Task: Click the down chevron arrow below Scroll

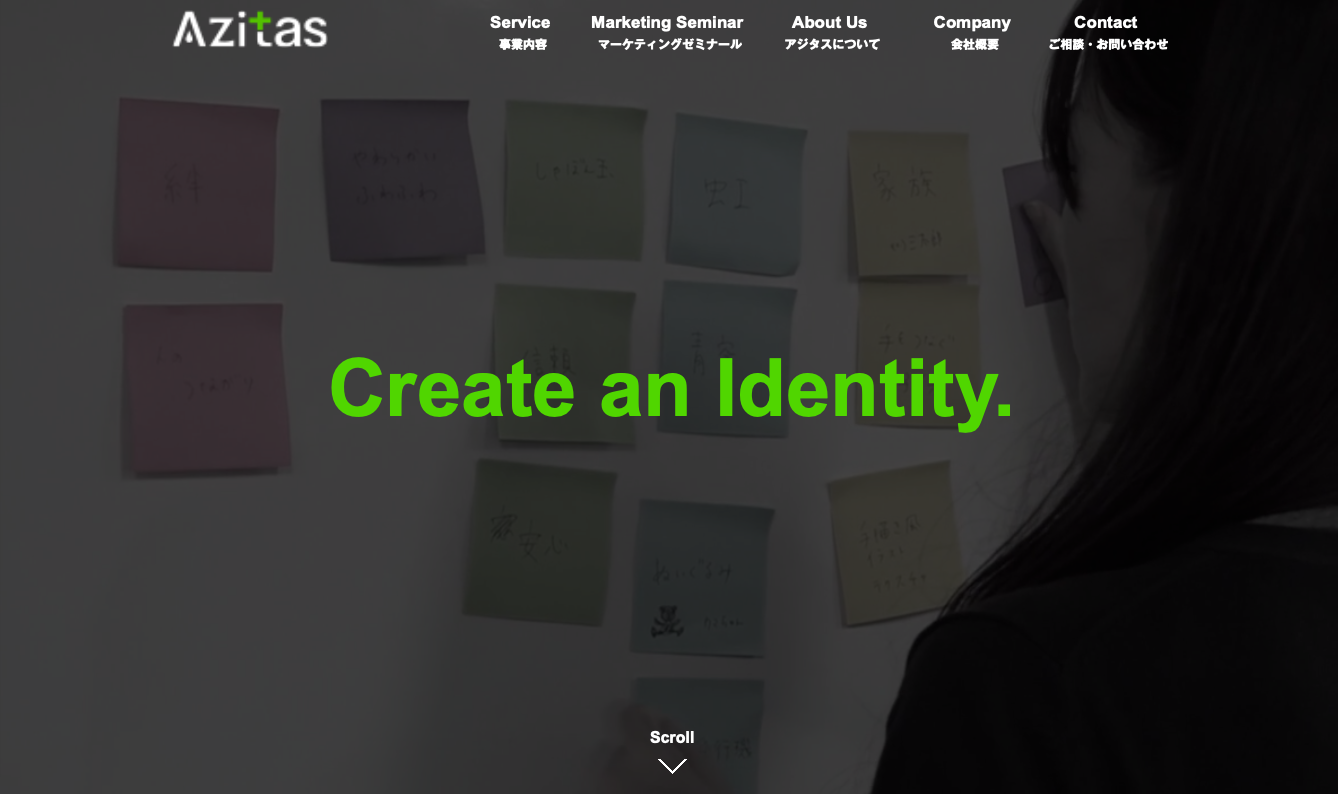Action: (x=672, y=766)
